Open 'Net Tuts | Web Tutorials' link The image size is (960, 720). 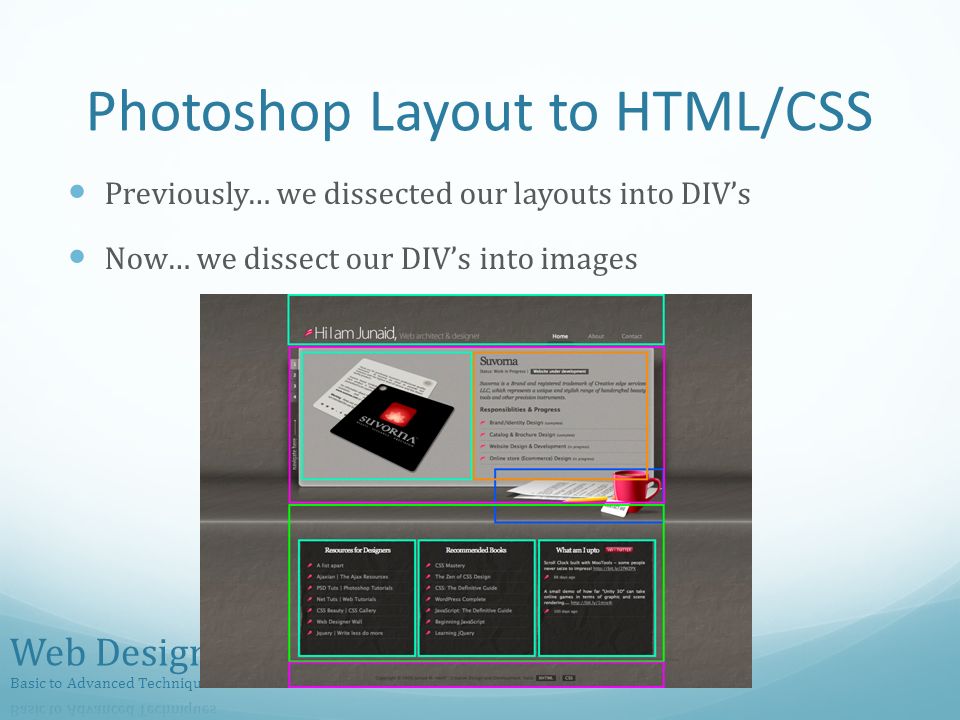tap(346, 599)
